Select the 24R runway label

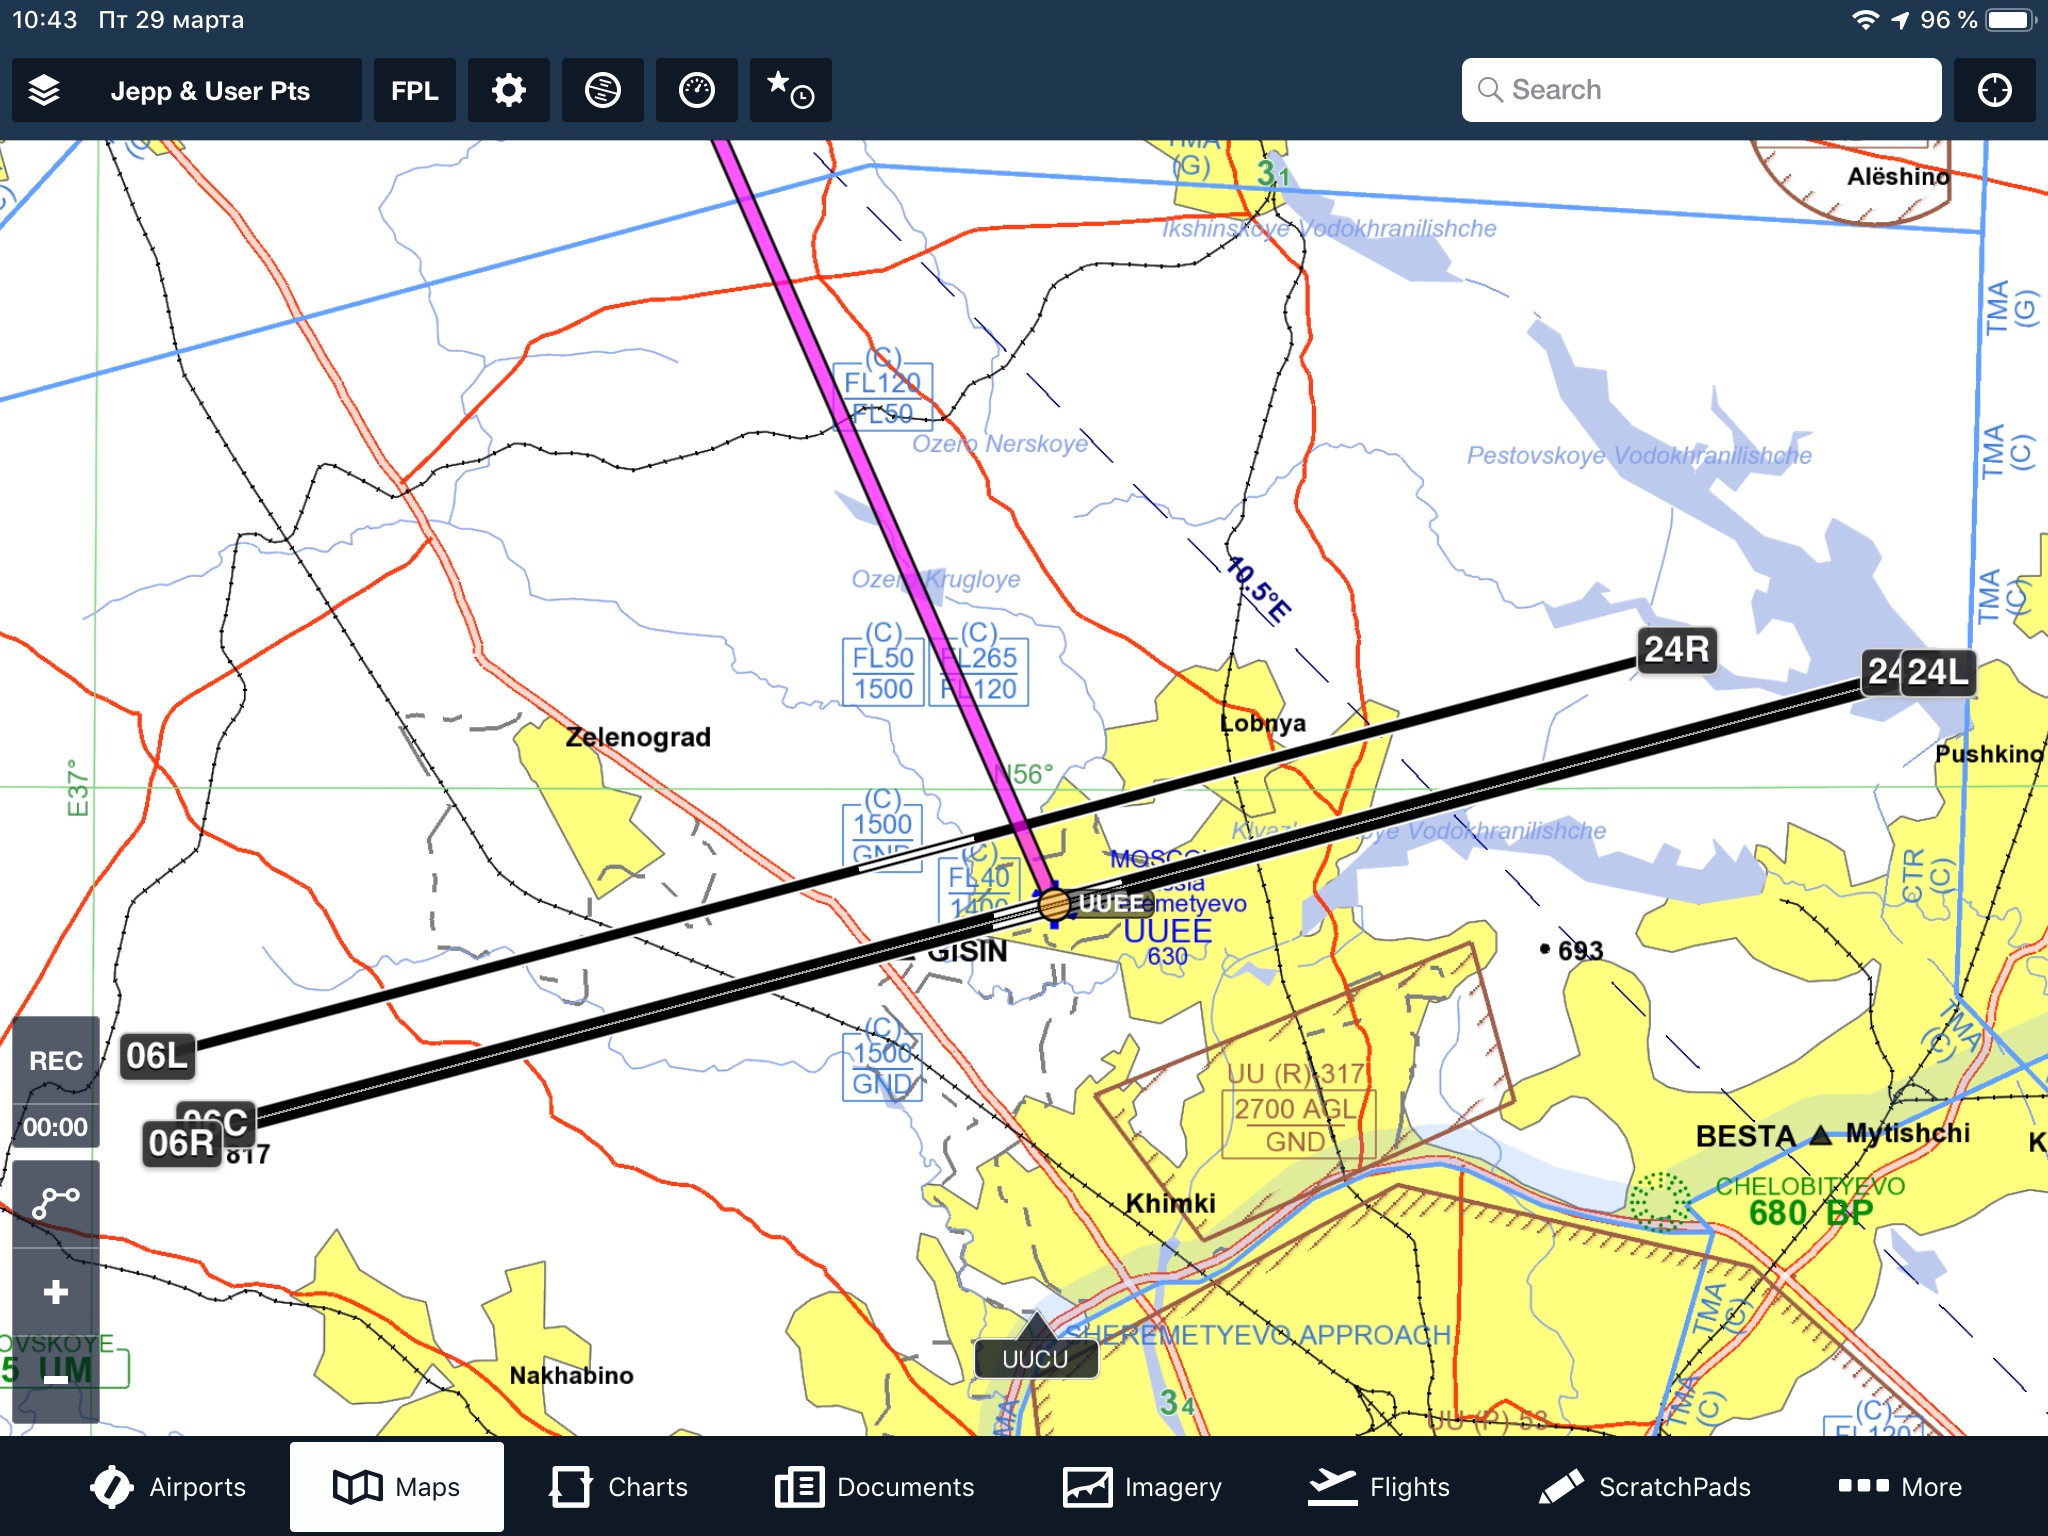(1677, 649)
